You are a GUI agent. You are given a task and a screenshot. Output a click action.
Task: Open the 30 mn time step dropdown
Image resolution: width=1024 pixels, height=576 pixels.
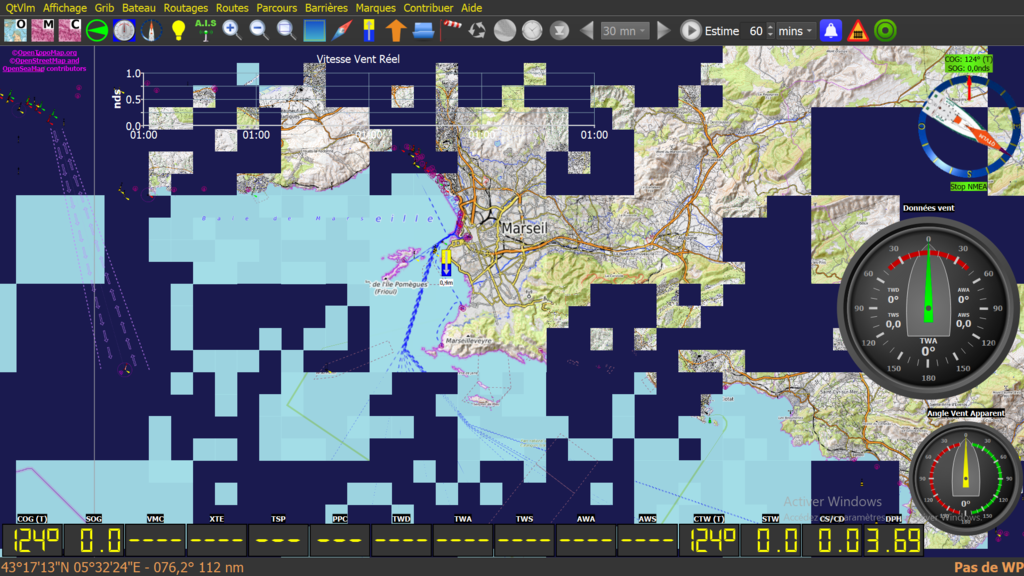[x=624, y=31]
